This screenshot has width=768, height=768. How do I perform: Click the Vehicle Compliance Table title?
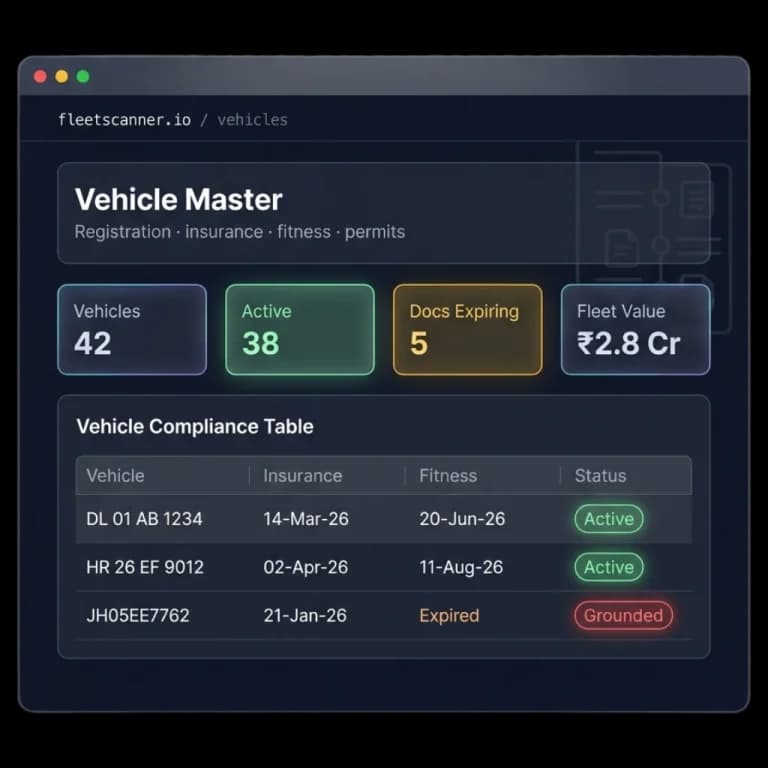(195, 427)
